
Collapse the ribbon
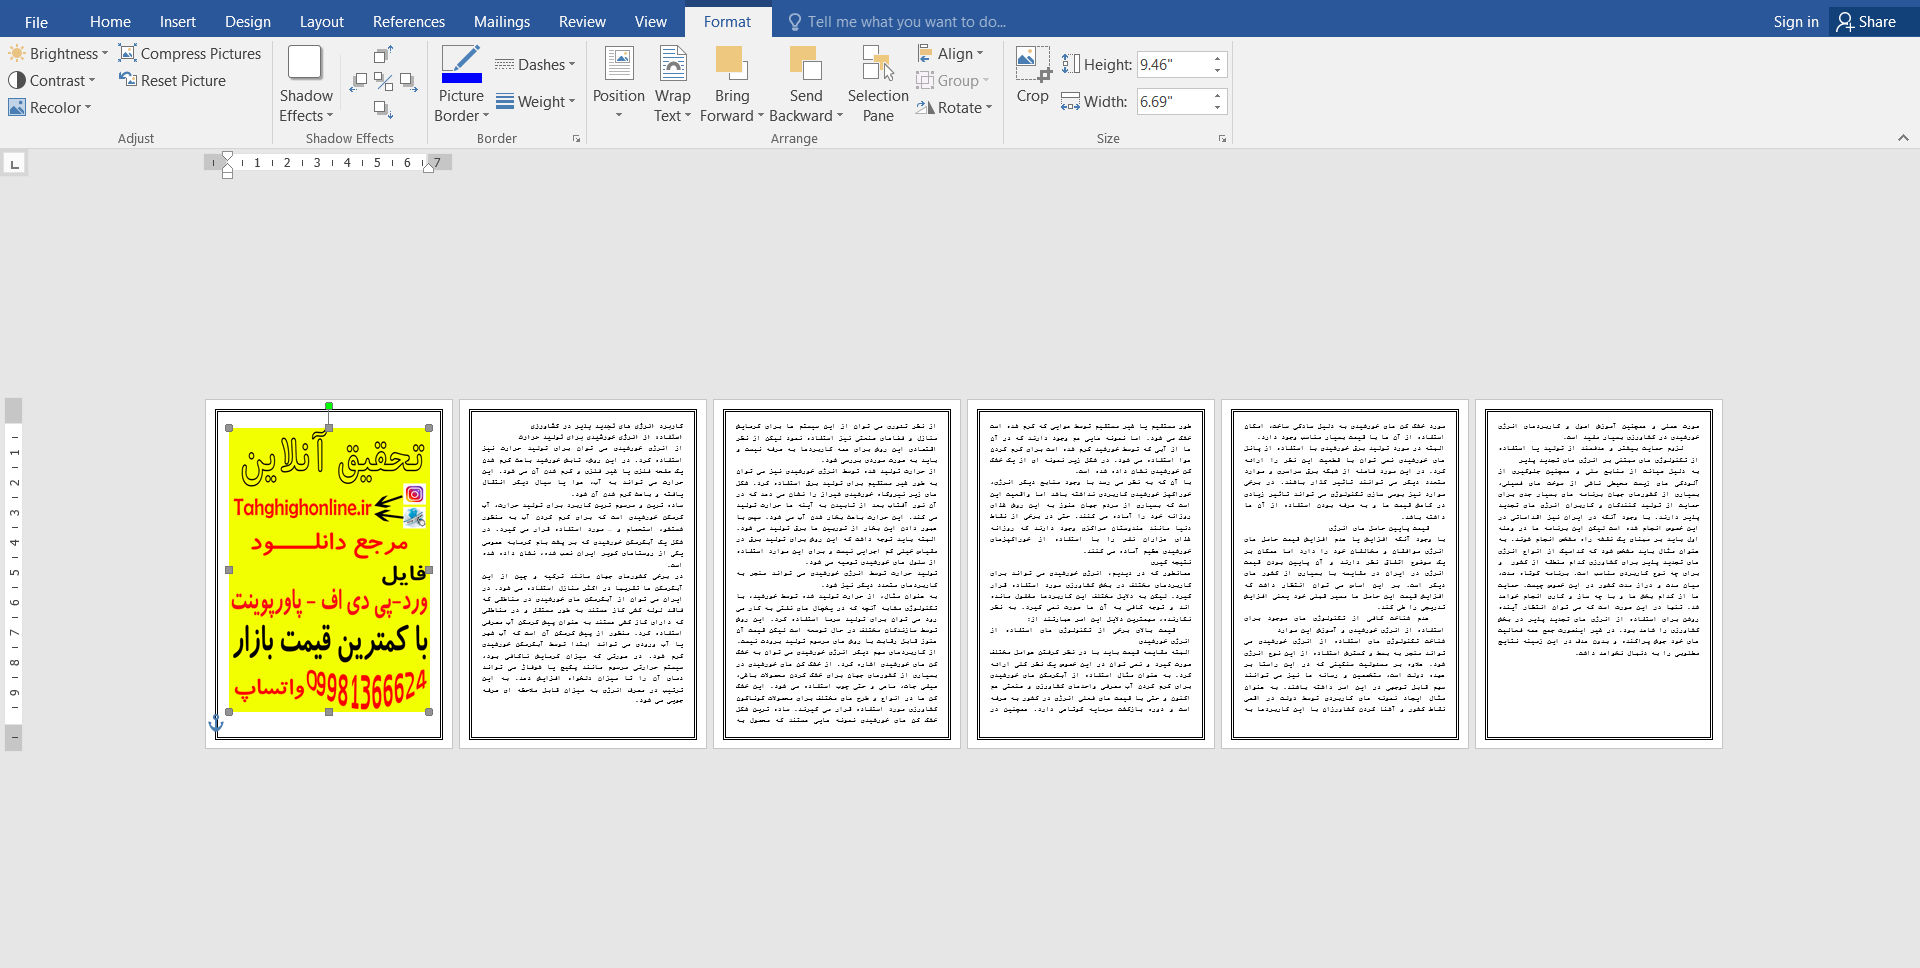click(x=1903, y=138)
